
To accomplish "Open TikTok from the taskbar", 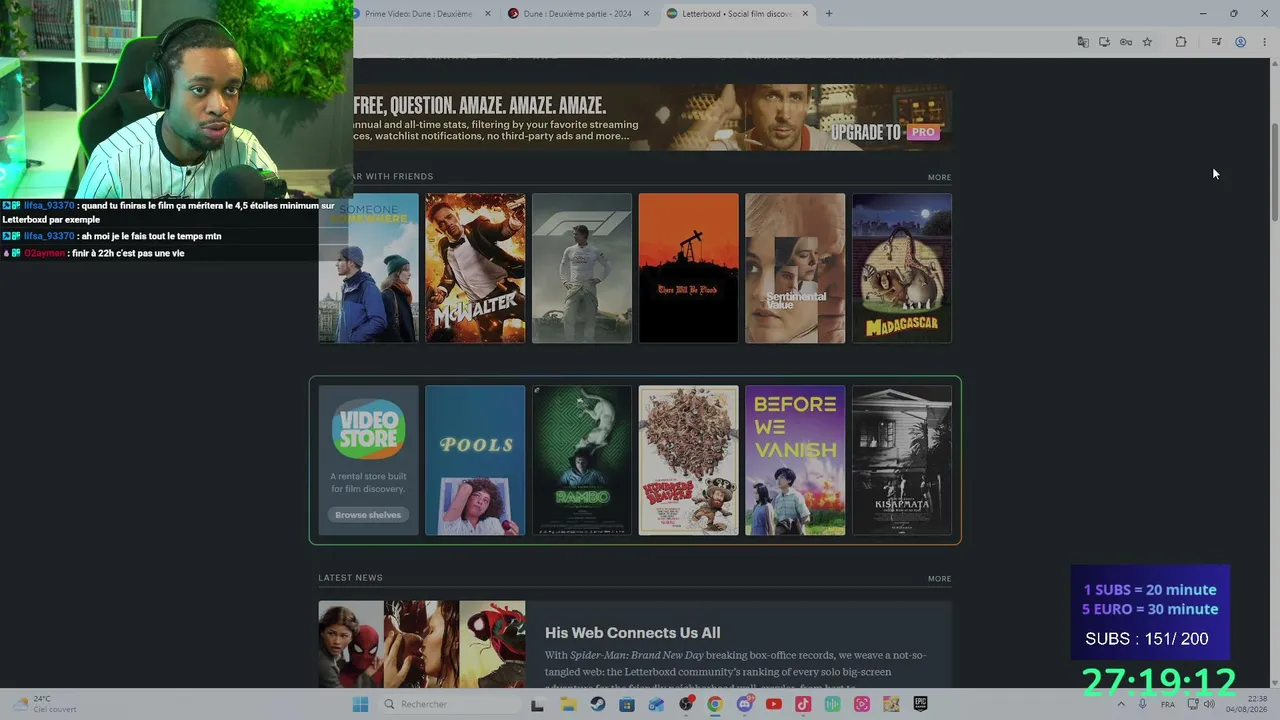I will (x=803, y=704).
